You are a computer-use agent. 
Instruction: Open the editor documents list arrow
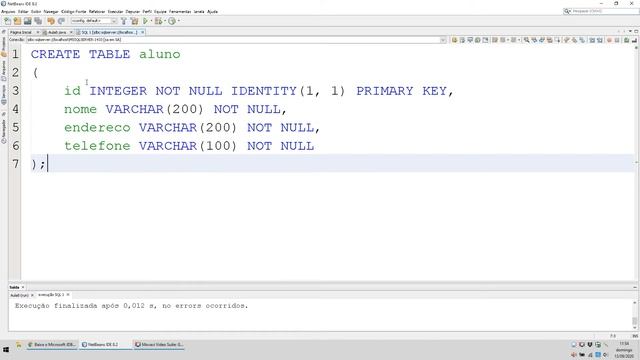click(x=631, y=31)
